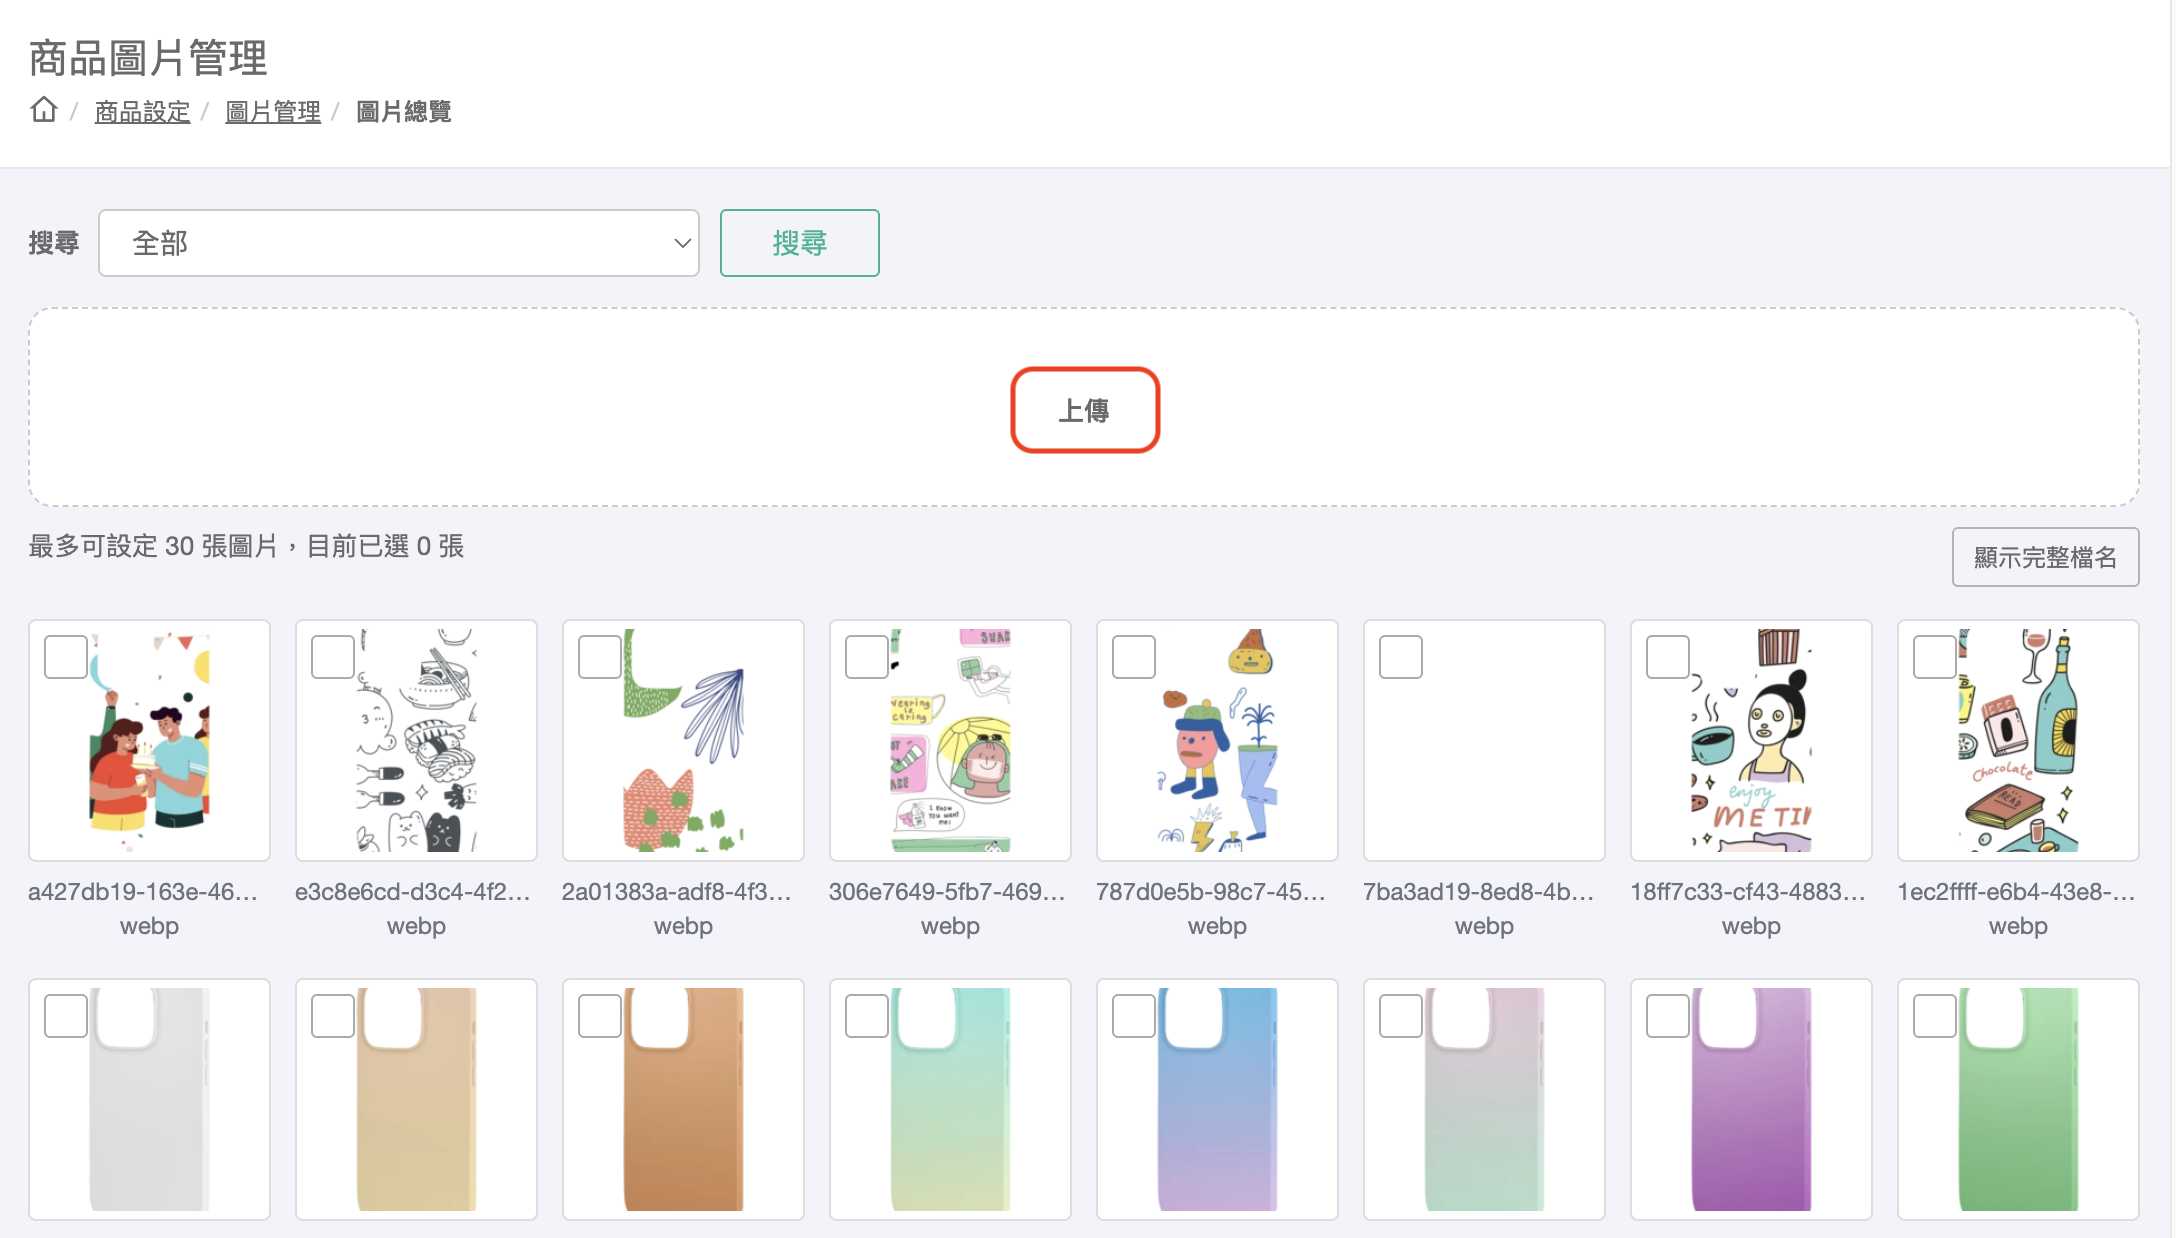Tick checkbox on e3c8e6cd sushi doodle image
This screenshot has height=1238, width=2176.
(333, 657)
